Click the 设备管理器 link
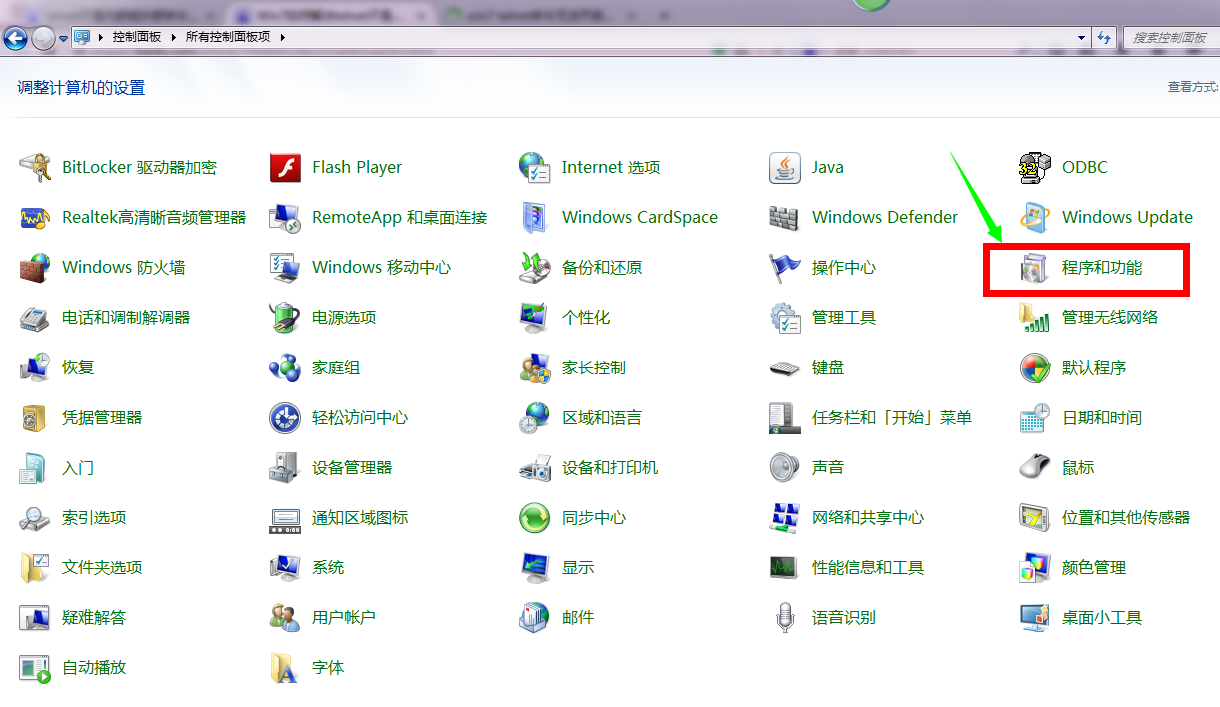 352,467
